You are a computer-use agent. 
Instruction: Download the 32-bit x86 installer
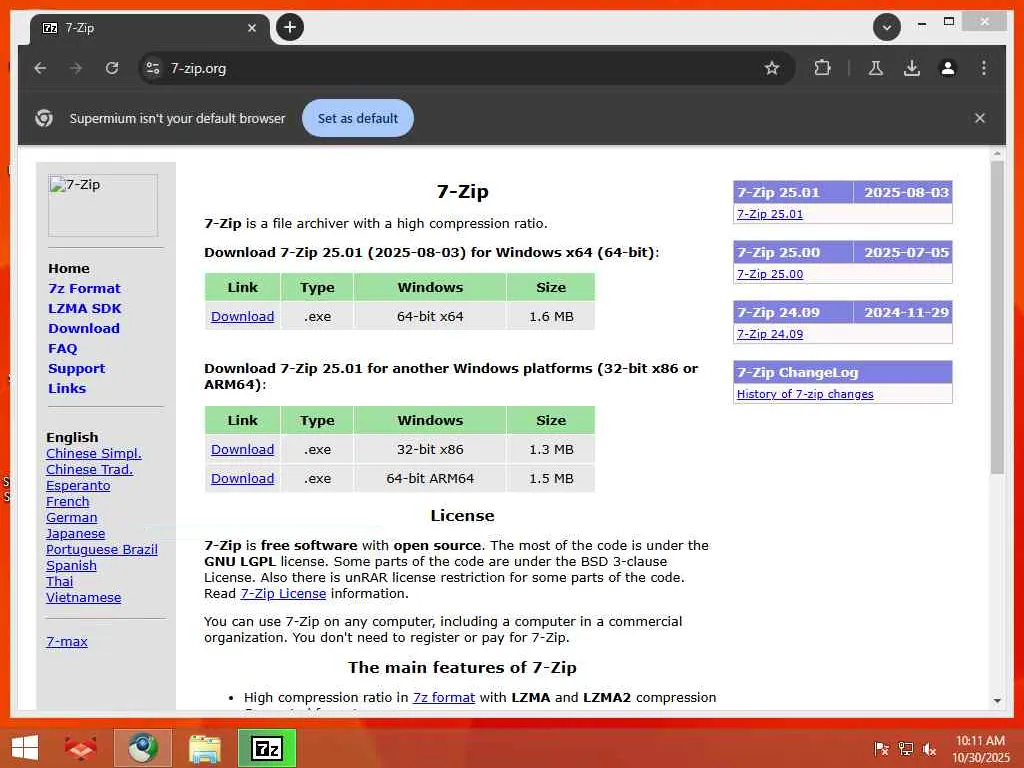242,450
